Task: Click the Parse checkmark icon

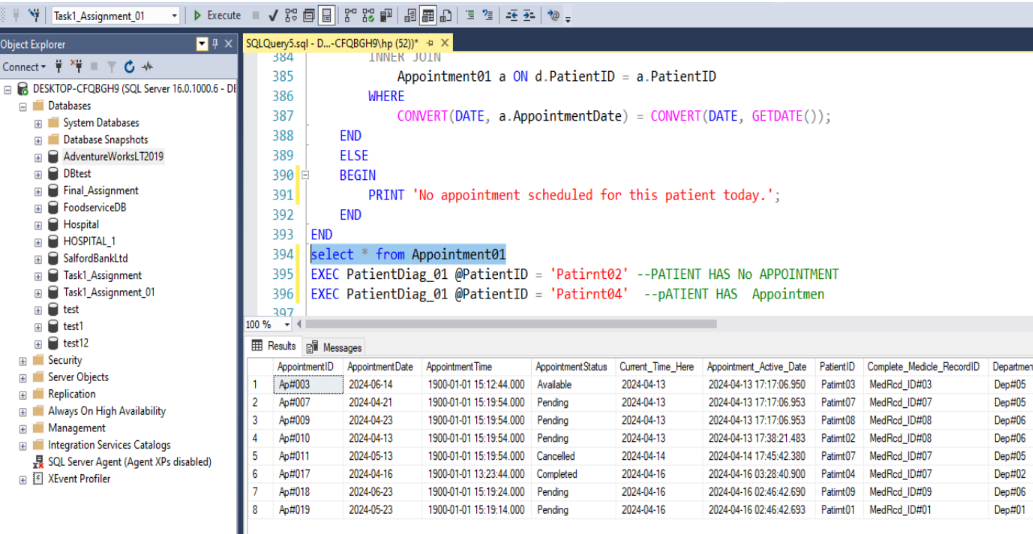Action: (273, 15)
